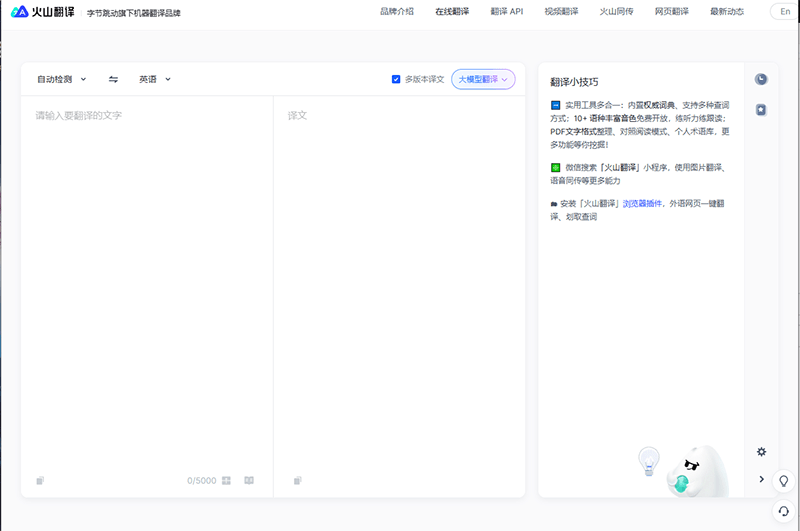Click the icon right of 0/5000 counter
This screenshot has width=800, height=531.
pos(227,480)
